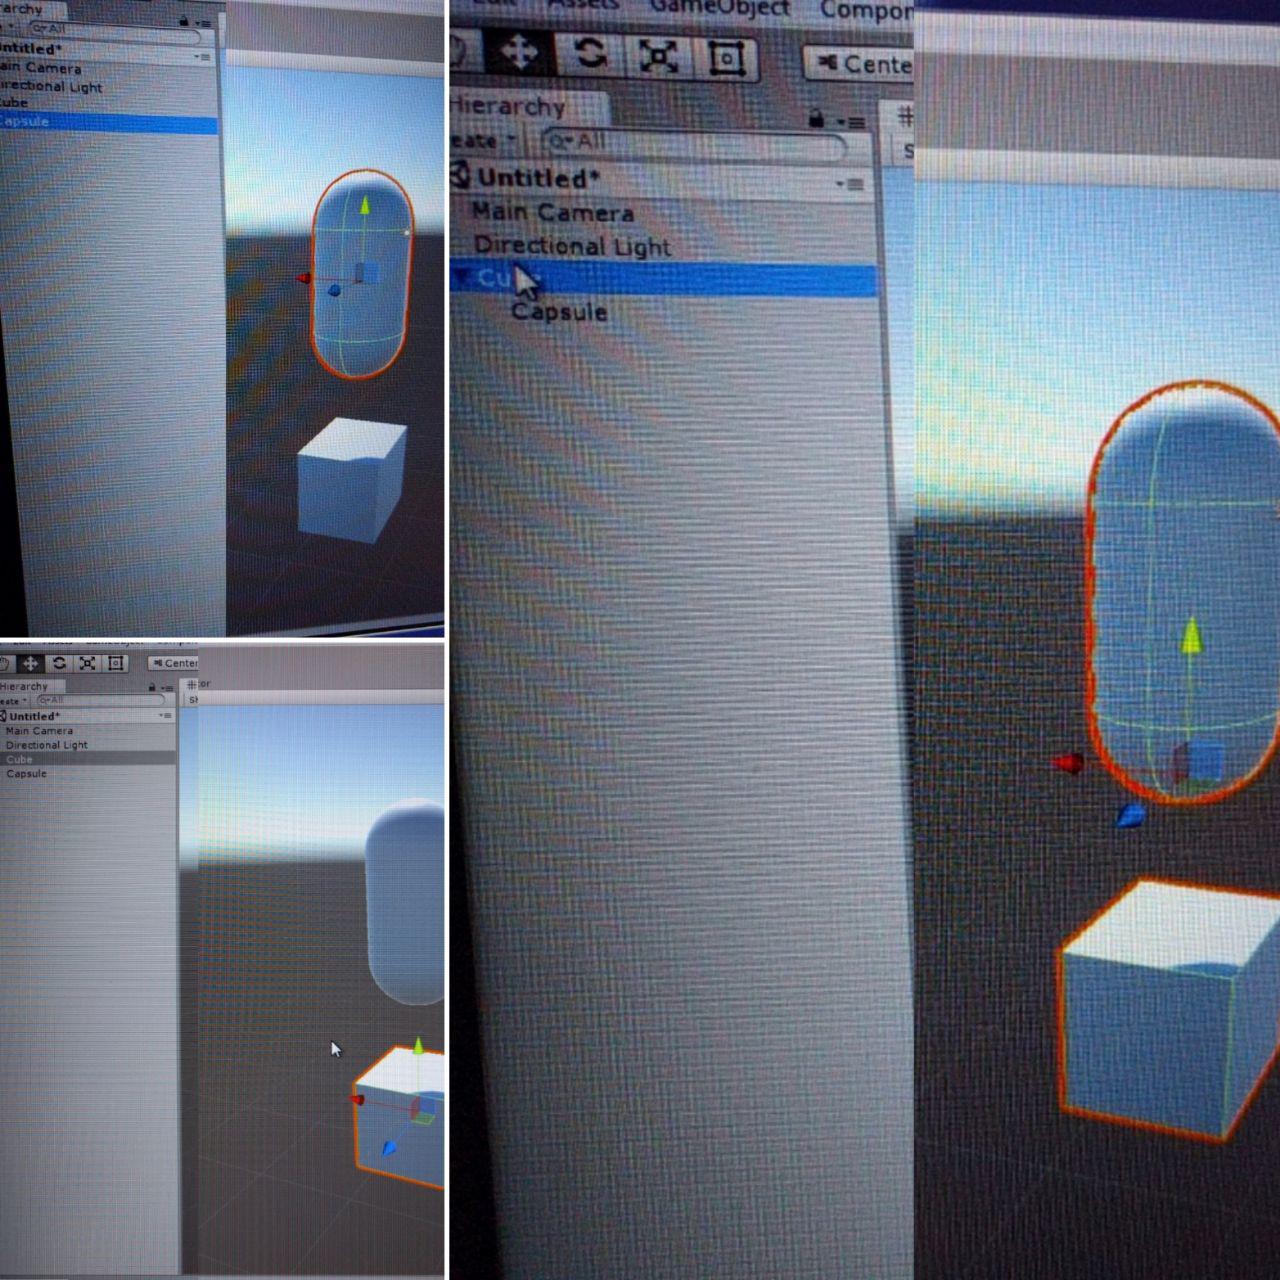The width and height of the screenshot is (1280, 1280).
Task: Click the green Y-axis gizmo arrow in the right photo
Action: (x=1190, y=636)
